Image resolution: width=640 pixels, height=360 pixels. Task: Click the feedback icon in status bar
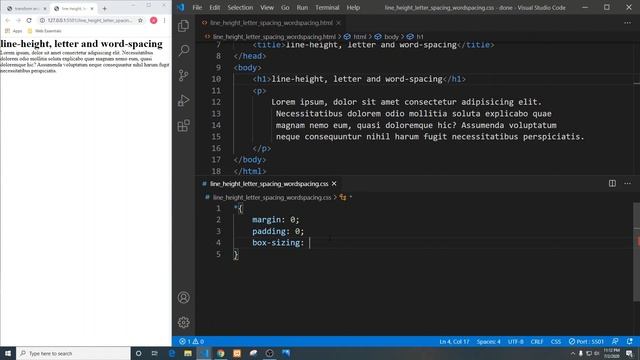pos(615,341)
